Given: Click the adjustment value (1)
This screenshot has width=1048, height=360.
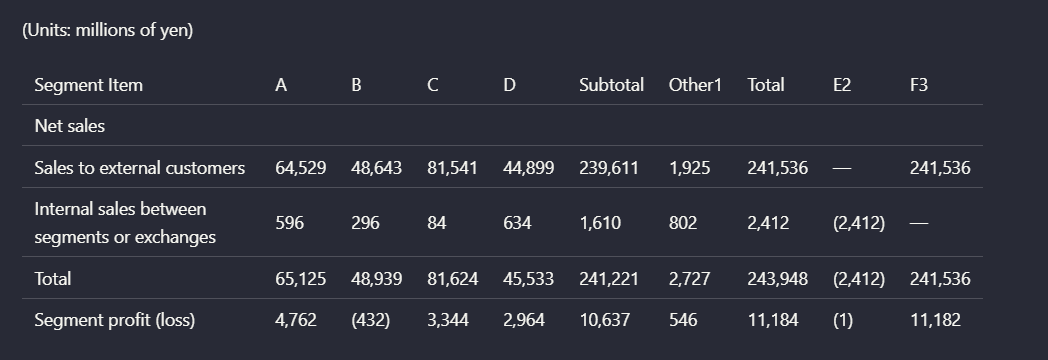Looking at the screenshot, I should tap(843, 320).
